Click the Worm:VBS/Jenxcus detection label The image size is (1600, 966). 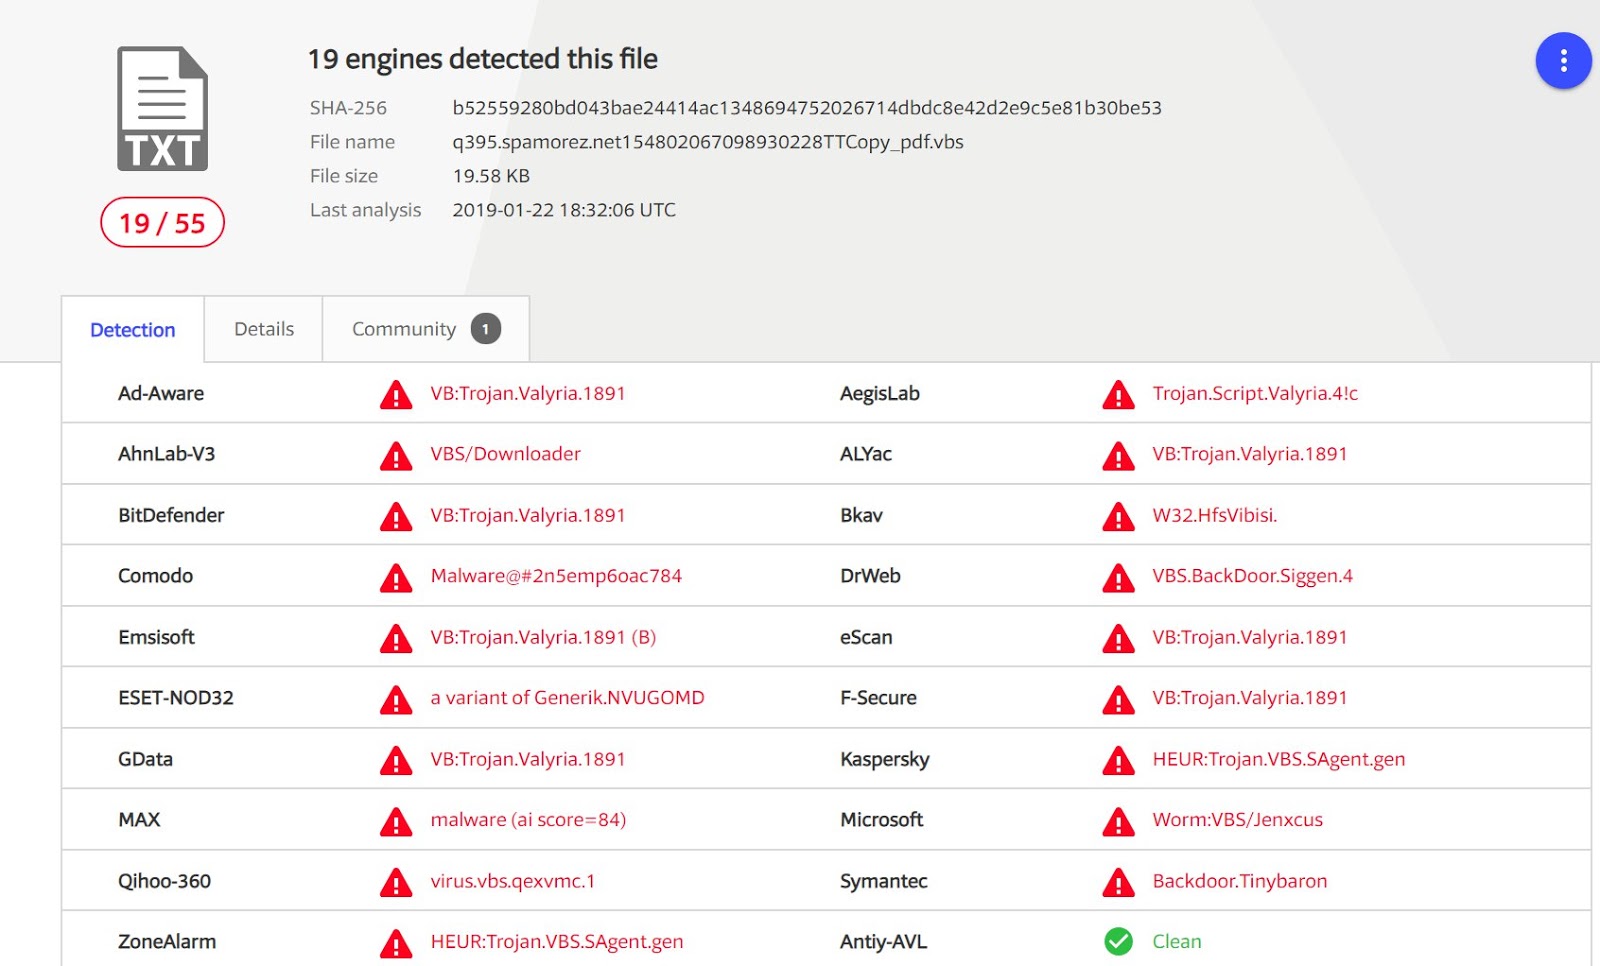[1237, 820]
